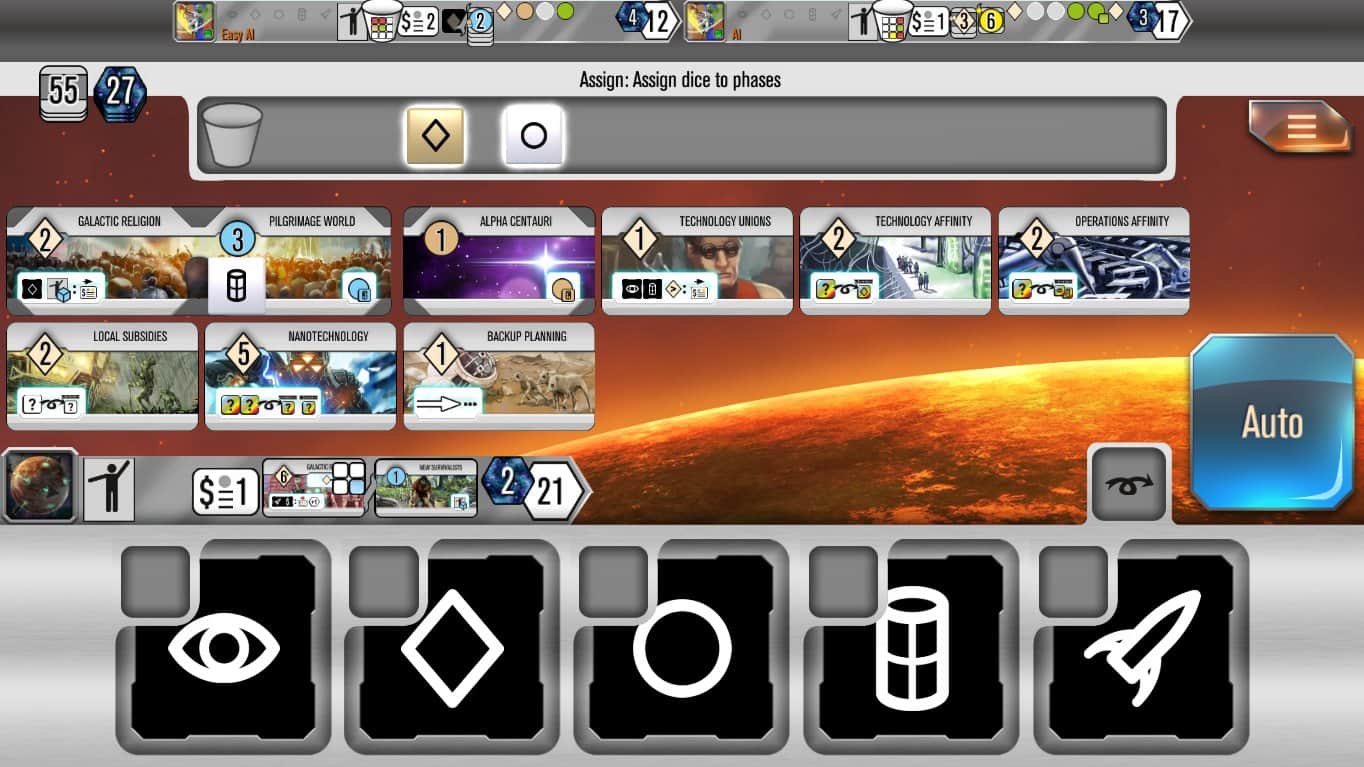
Task: Select the Develop diamond phase icon
Action: (452, 648)
